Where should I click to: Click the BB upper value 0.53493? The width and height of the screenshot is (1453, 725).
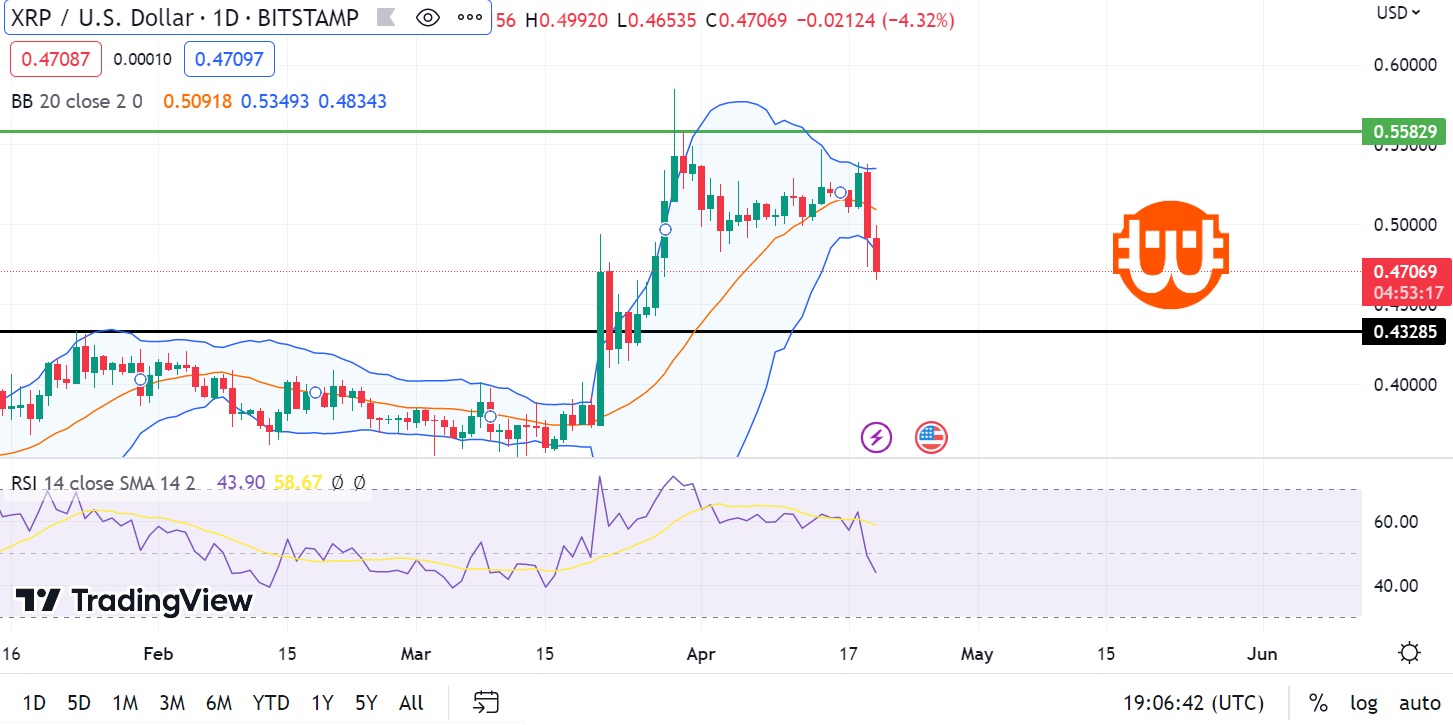275,101
